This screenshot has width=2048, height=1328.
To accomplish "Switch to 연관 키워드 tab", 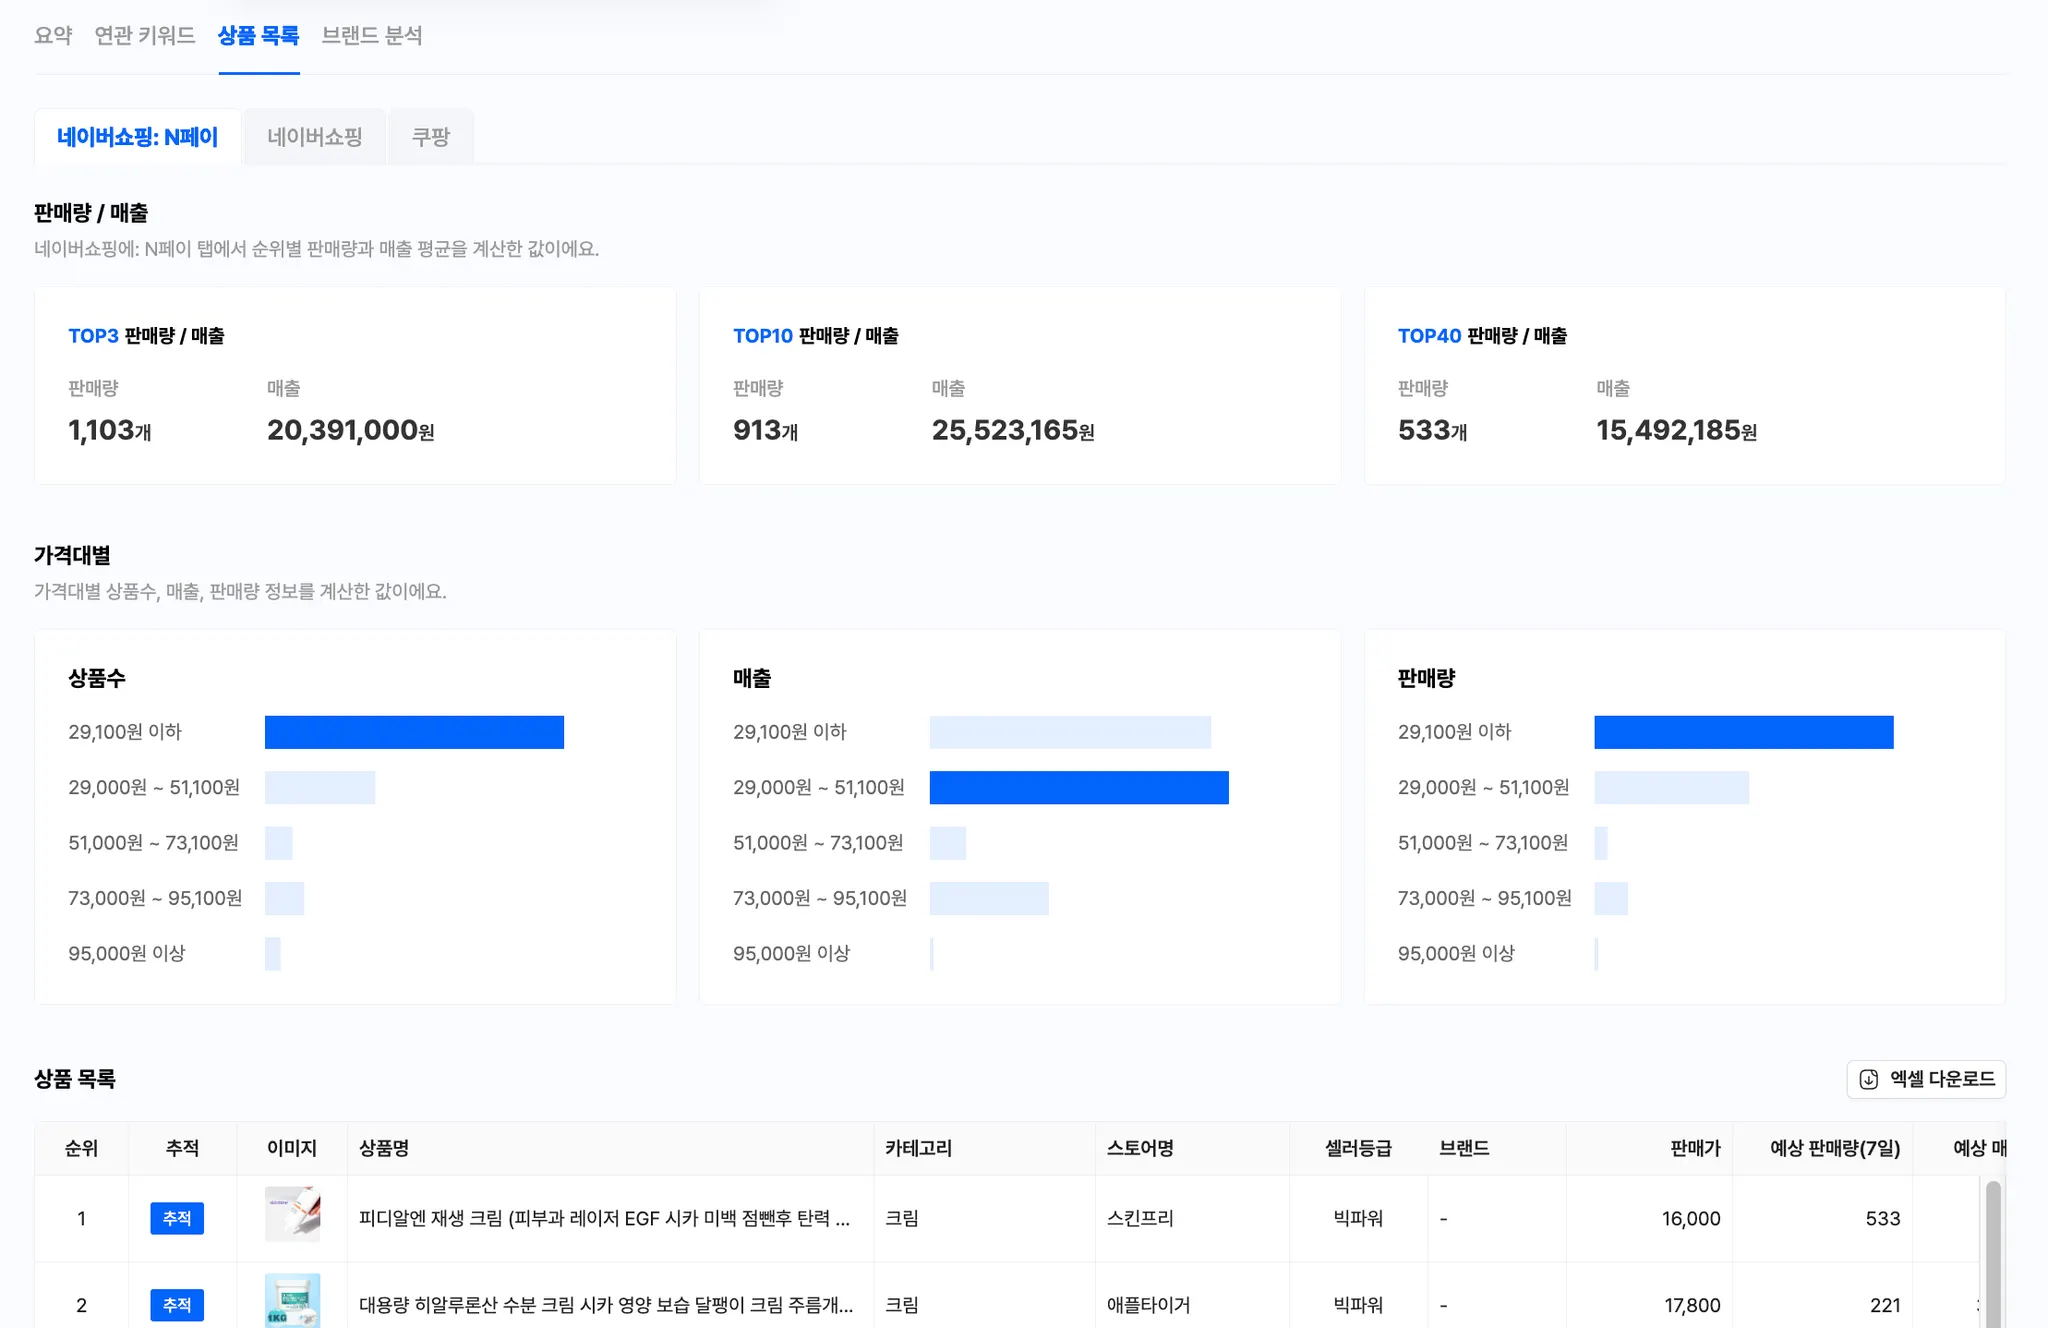I will click(145, 36).
